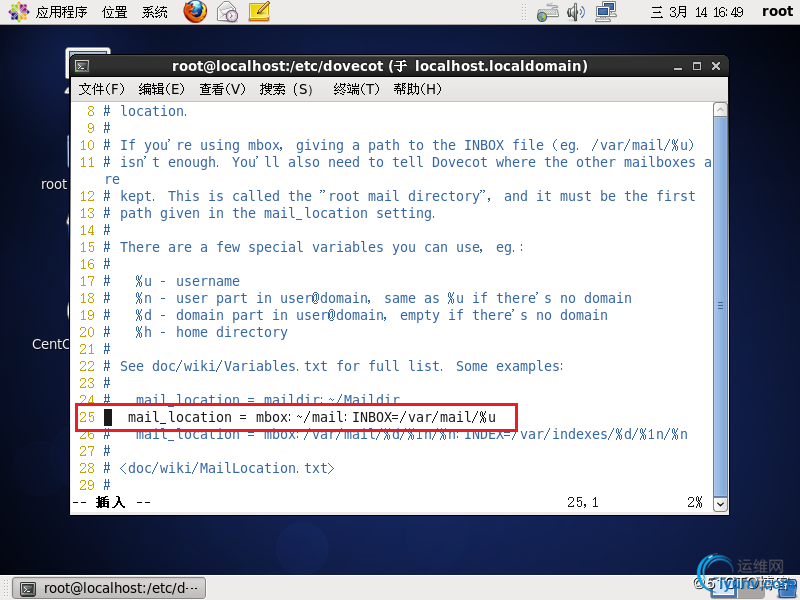Open the 搜索(S) menu in terminal
Screen dimensions: 800x600
(x=286, y=89)
